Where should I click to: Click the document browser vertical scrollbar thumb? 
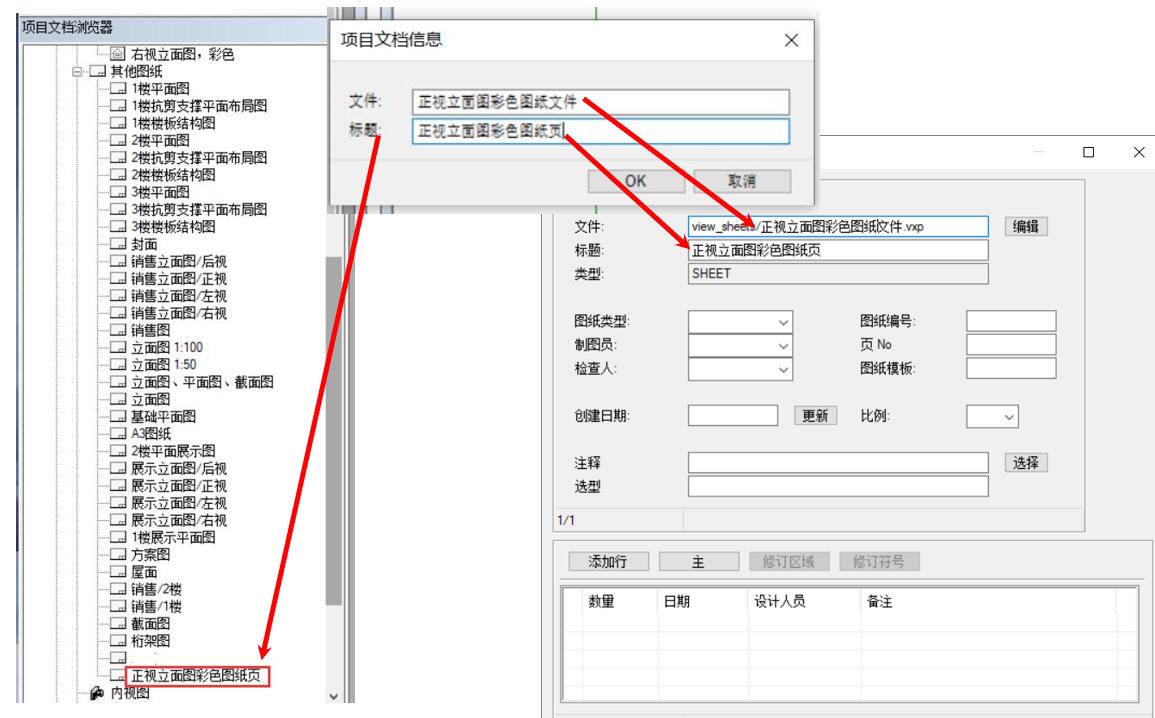(334, 431)
